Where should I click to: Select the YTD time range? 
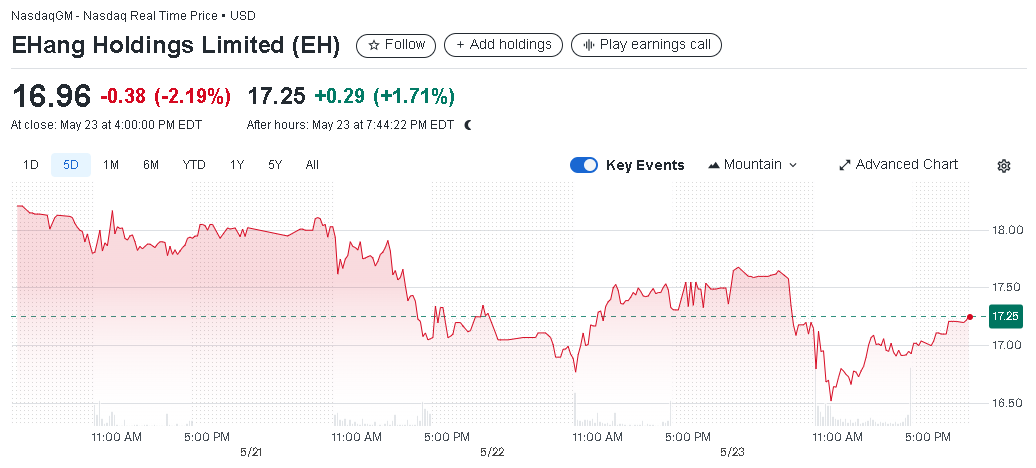pyautogui.click(x=194, y=165)
